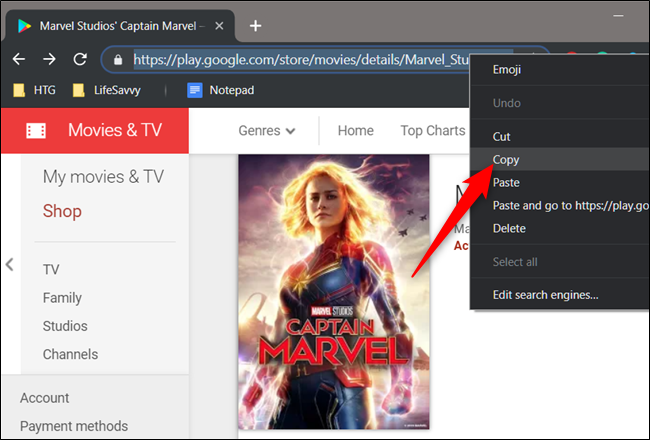The width and height of the screenshot is (650, 440).
Task: Reload the page with refresh icon
Action: (80, 59)
